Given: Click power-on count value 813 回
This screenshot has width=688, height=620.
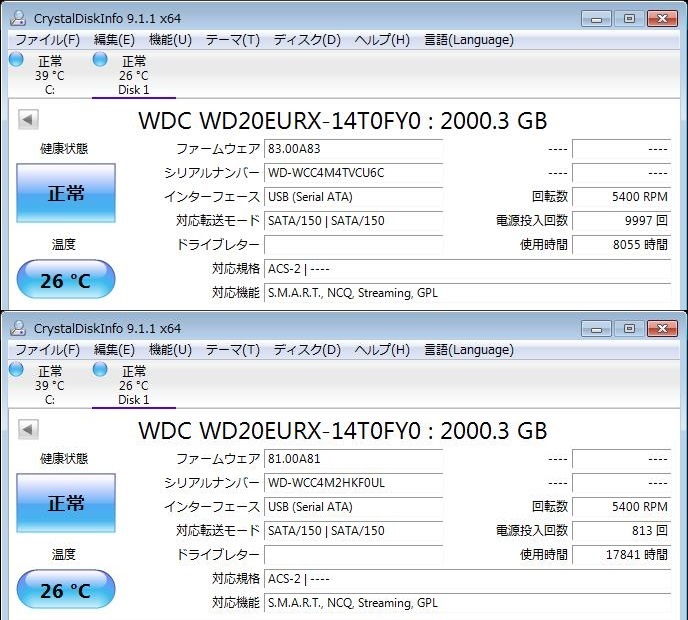Looking at the screenshot, I should [x=622, y=530].
